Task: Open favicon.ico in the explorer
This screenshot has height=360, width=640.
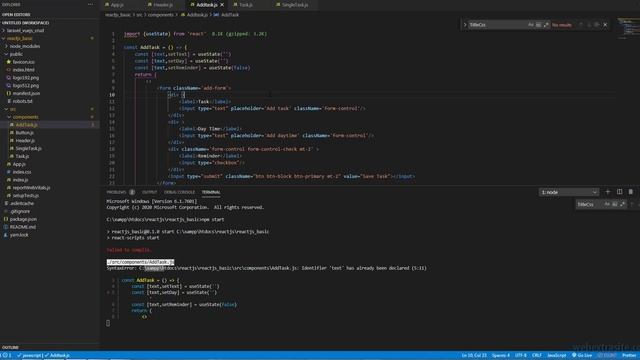Action: [23, 62]
